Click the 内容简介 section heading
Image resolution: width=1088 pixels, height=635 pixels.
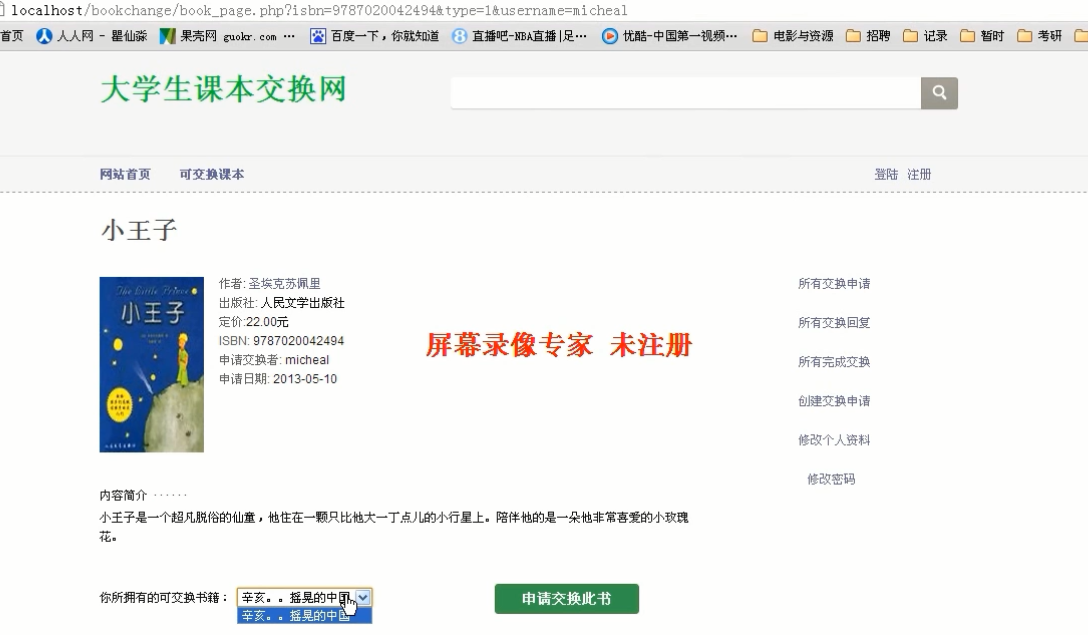pyautogui.click(x=123, y=495)
